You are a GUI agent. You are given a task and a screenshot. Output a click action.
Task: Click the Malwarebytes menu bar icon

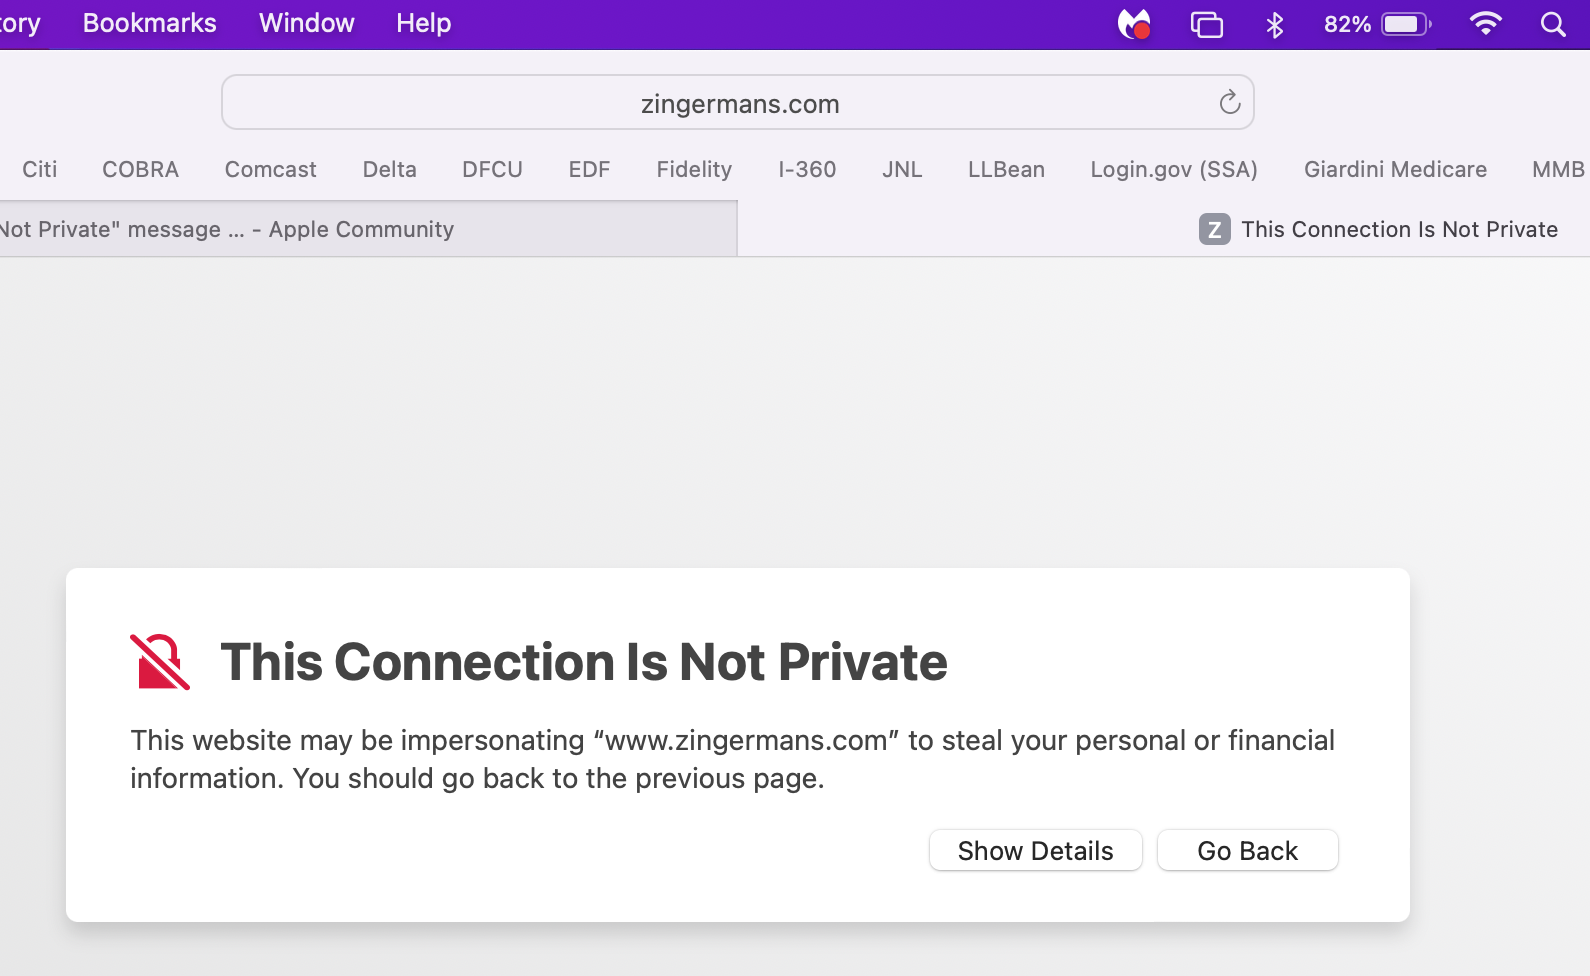[1134, 24]
